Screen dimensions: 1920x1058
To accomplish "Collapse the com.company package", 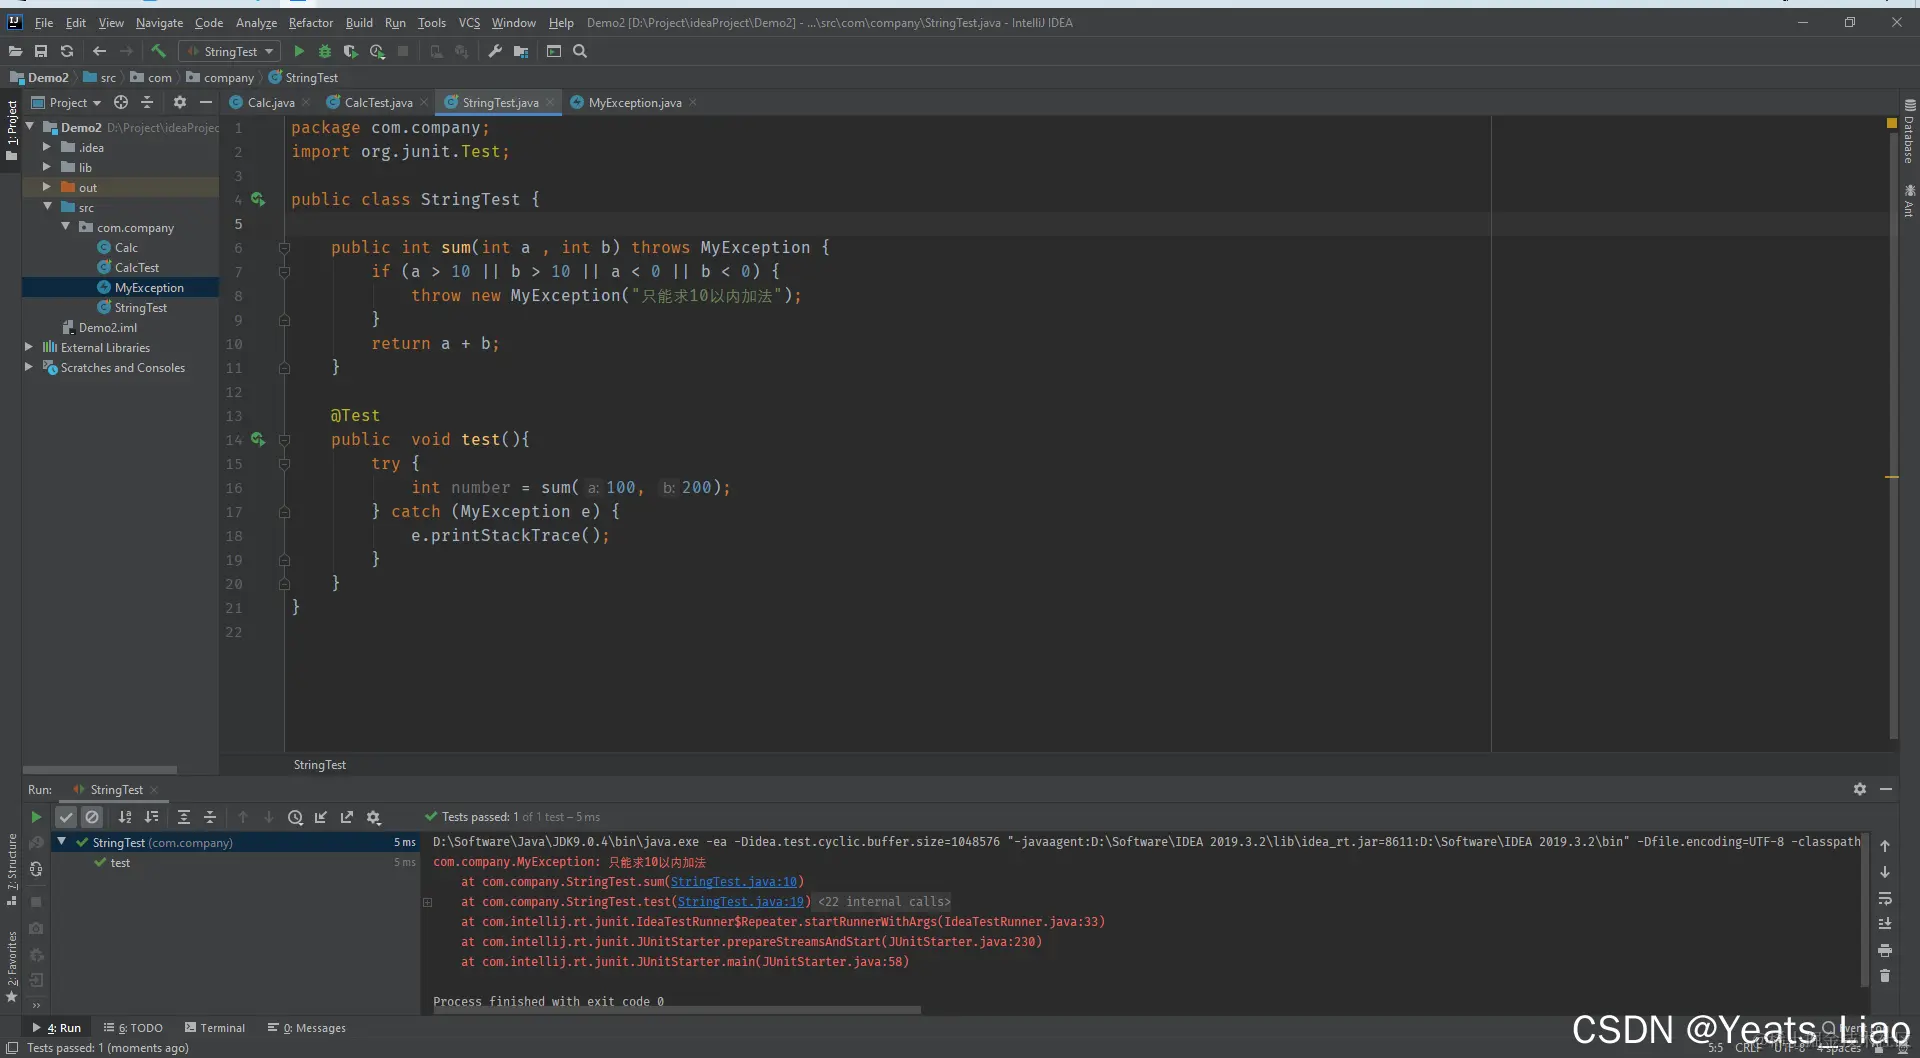I will tap(65, 227).
